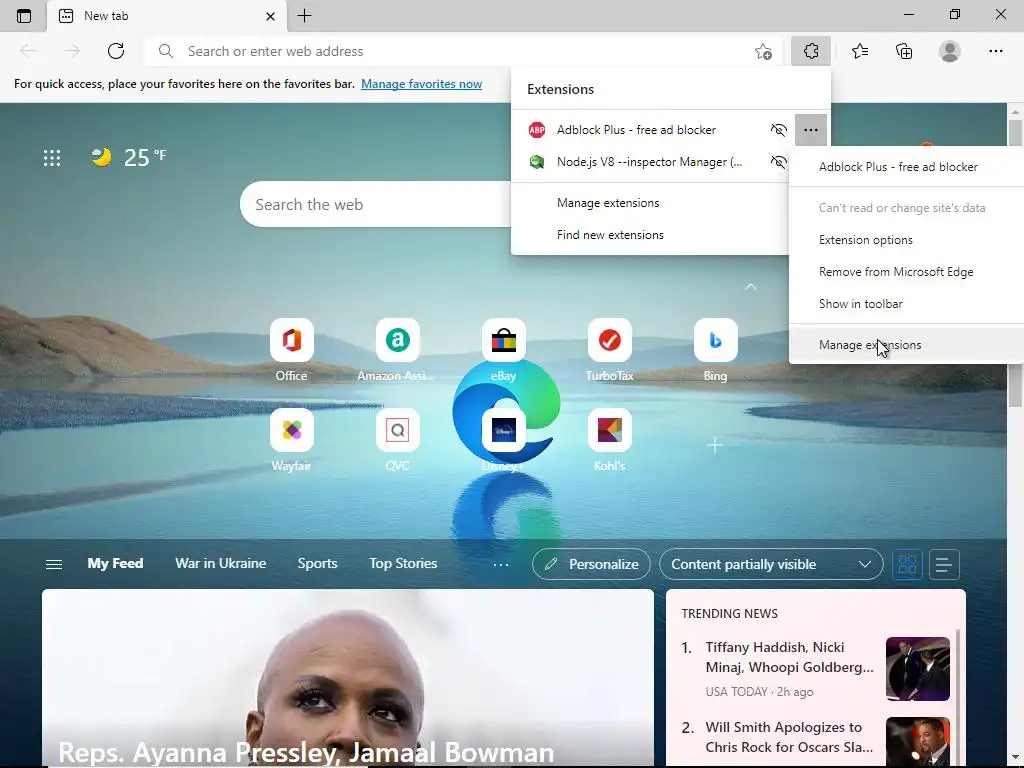Open the 25 °F weather widget
This screenshot has height=768, width=1024.
click(129, 157)
